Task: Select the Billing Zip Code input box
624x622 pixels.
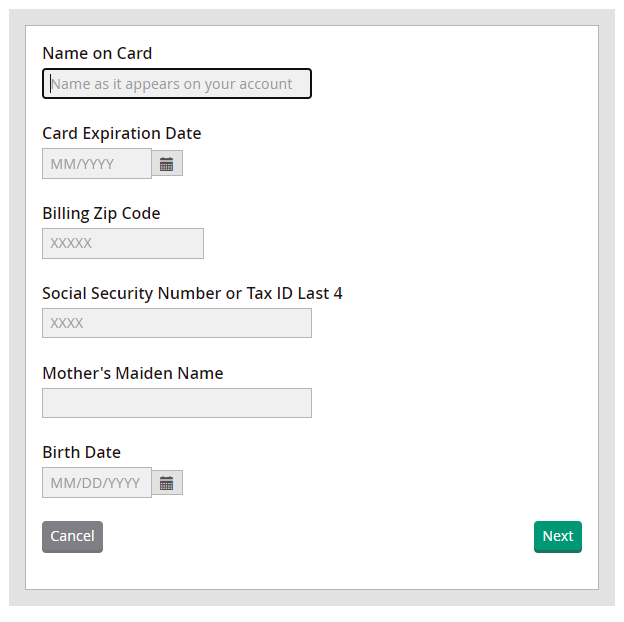Action: click(x=122, y=243)
